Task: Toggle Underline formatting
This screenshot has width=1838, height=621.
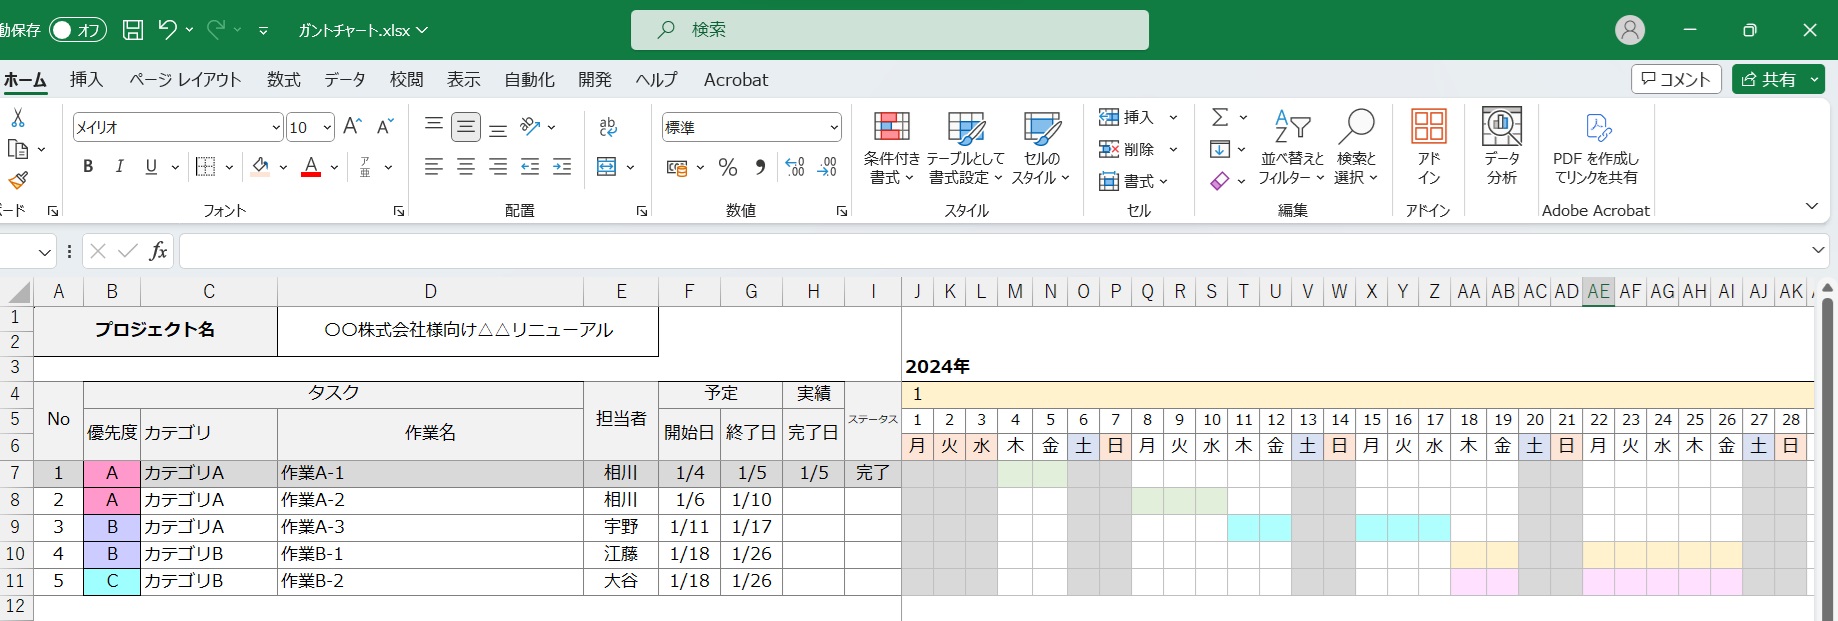Action: tap(151, 167)
